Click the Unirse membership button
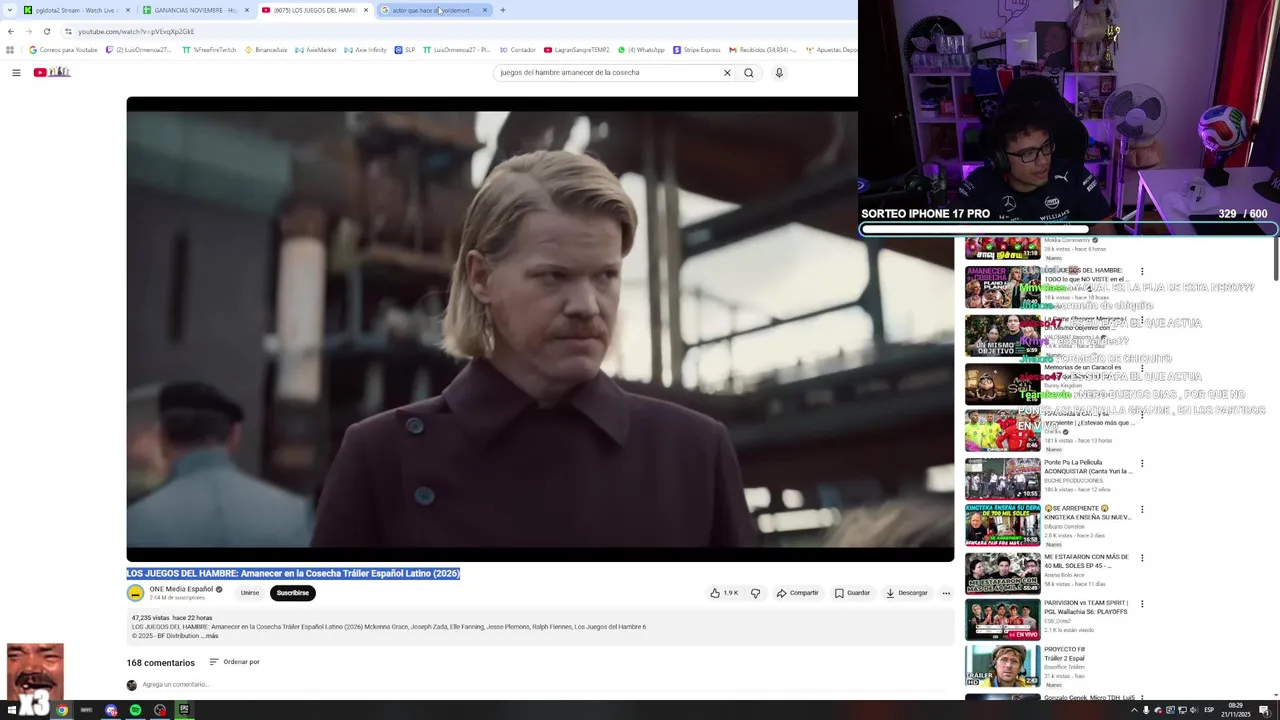The width and height of the screenshot is (1280, 720). point(250,593)
